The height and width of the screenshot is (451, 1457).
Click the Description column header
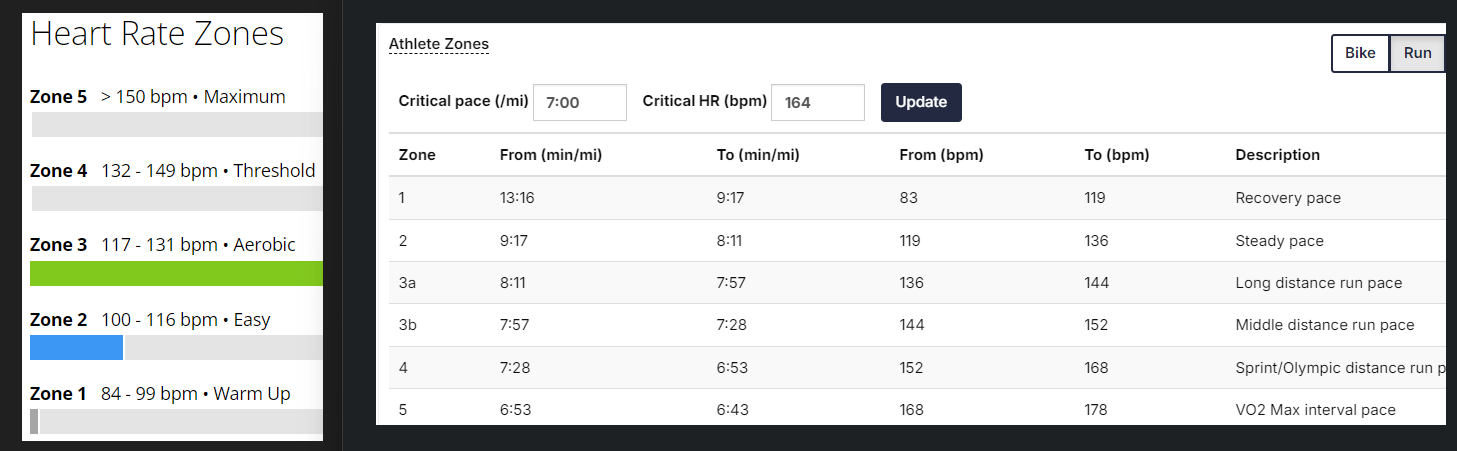click(1277, 155)
